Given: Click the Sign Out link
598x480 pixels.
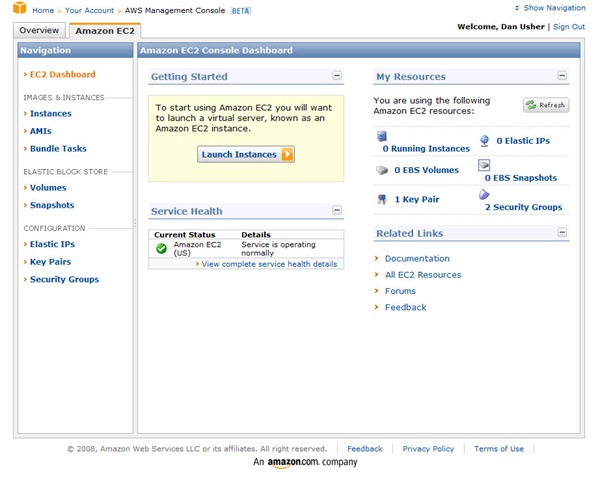Looking at the screenshot, I should 569,27.
